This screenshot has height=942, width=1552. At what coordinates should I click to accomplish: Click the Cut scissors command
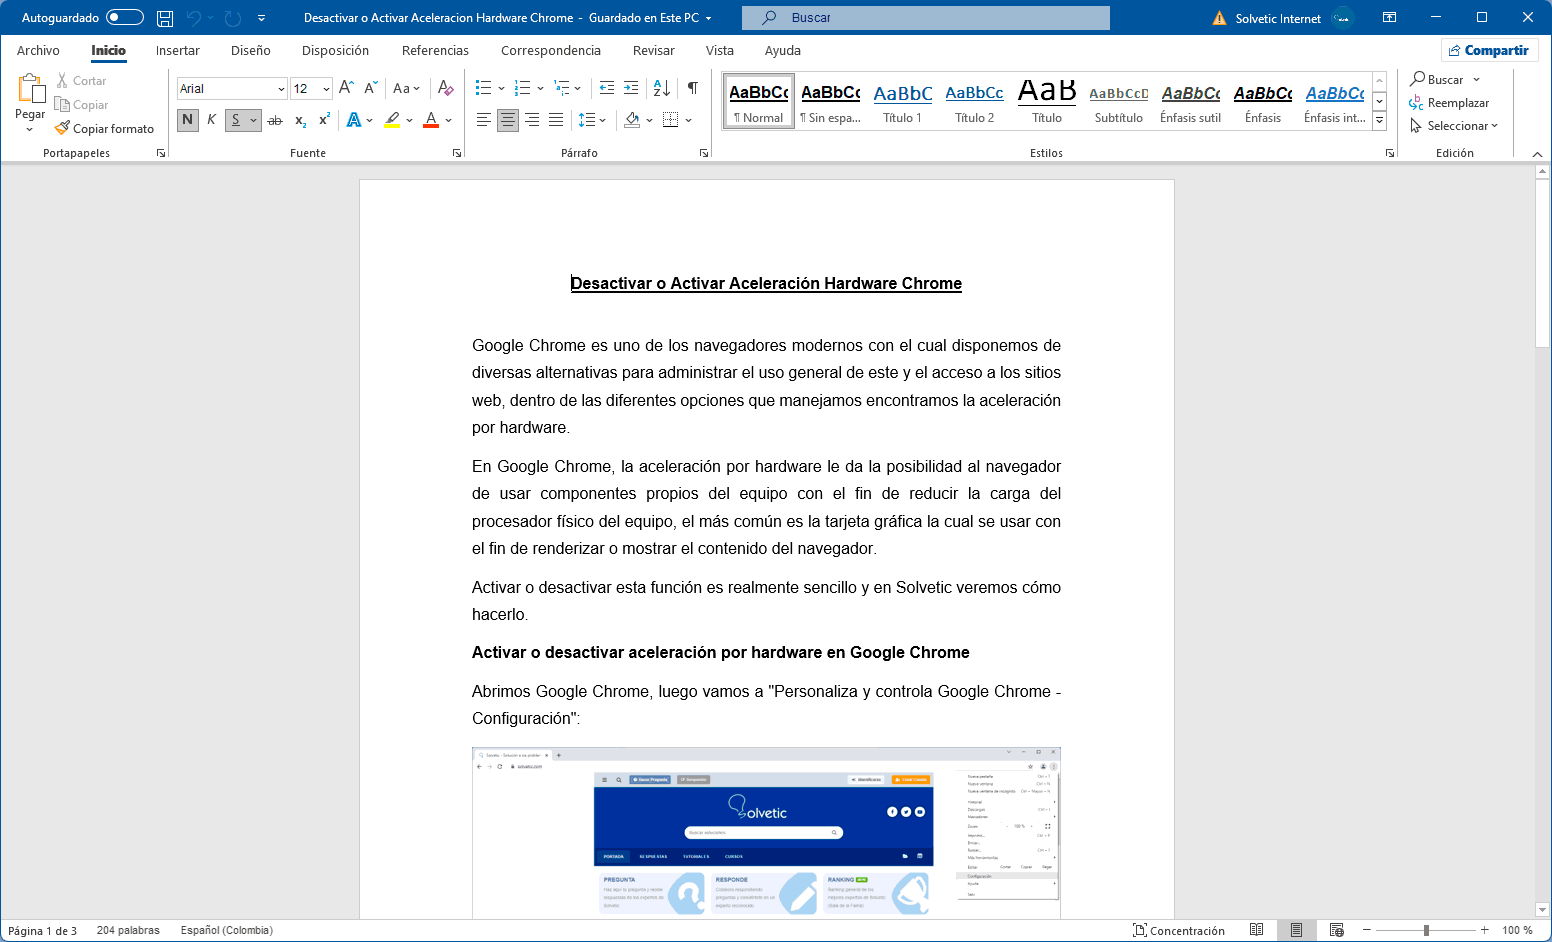[x=81, y=81]
